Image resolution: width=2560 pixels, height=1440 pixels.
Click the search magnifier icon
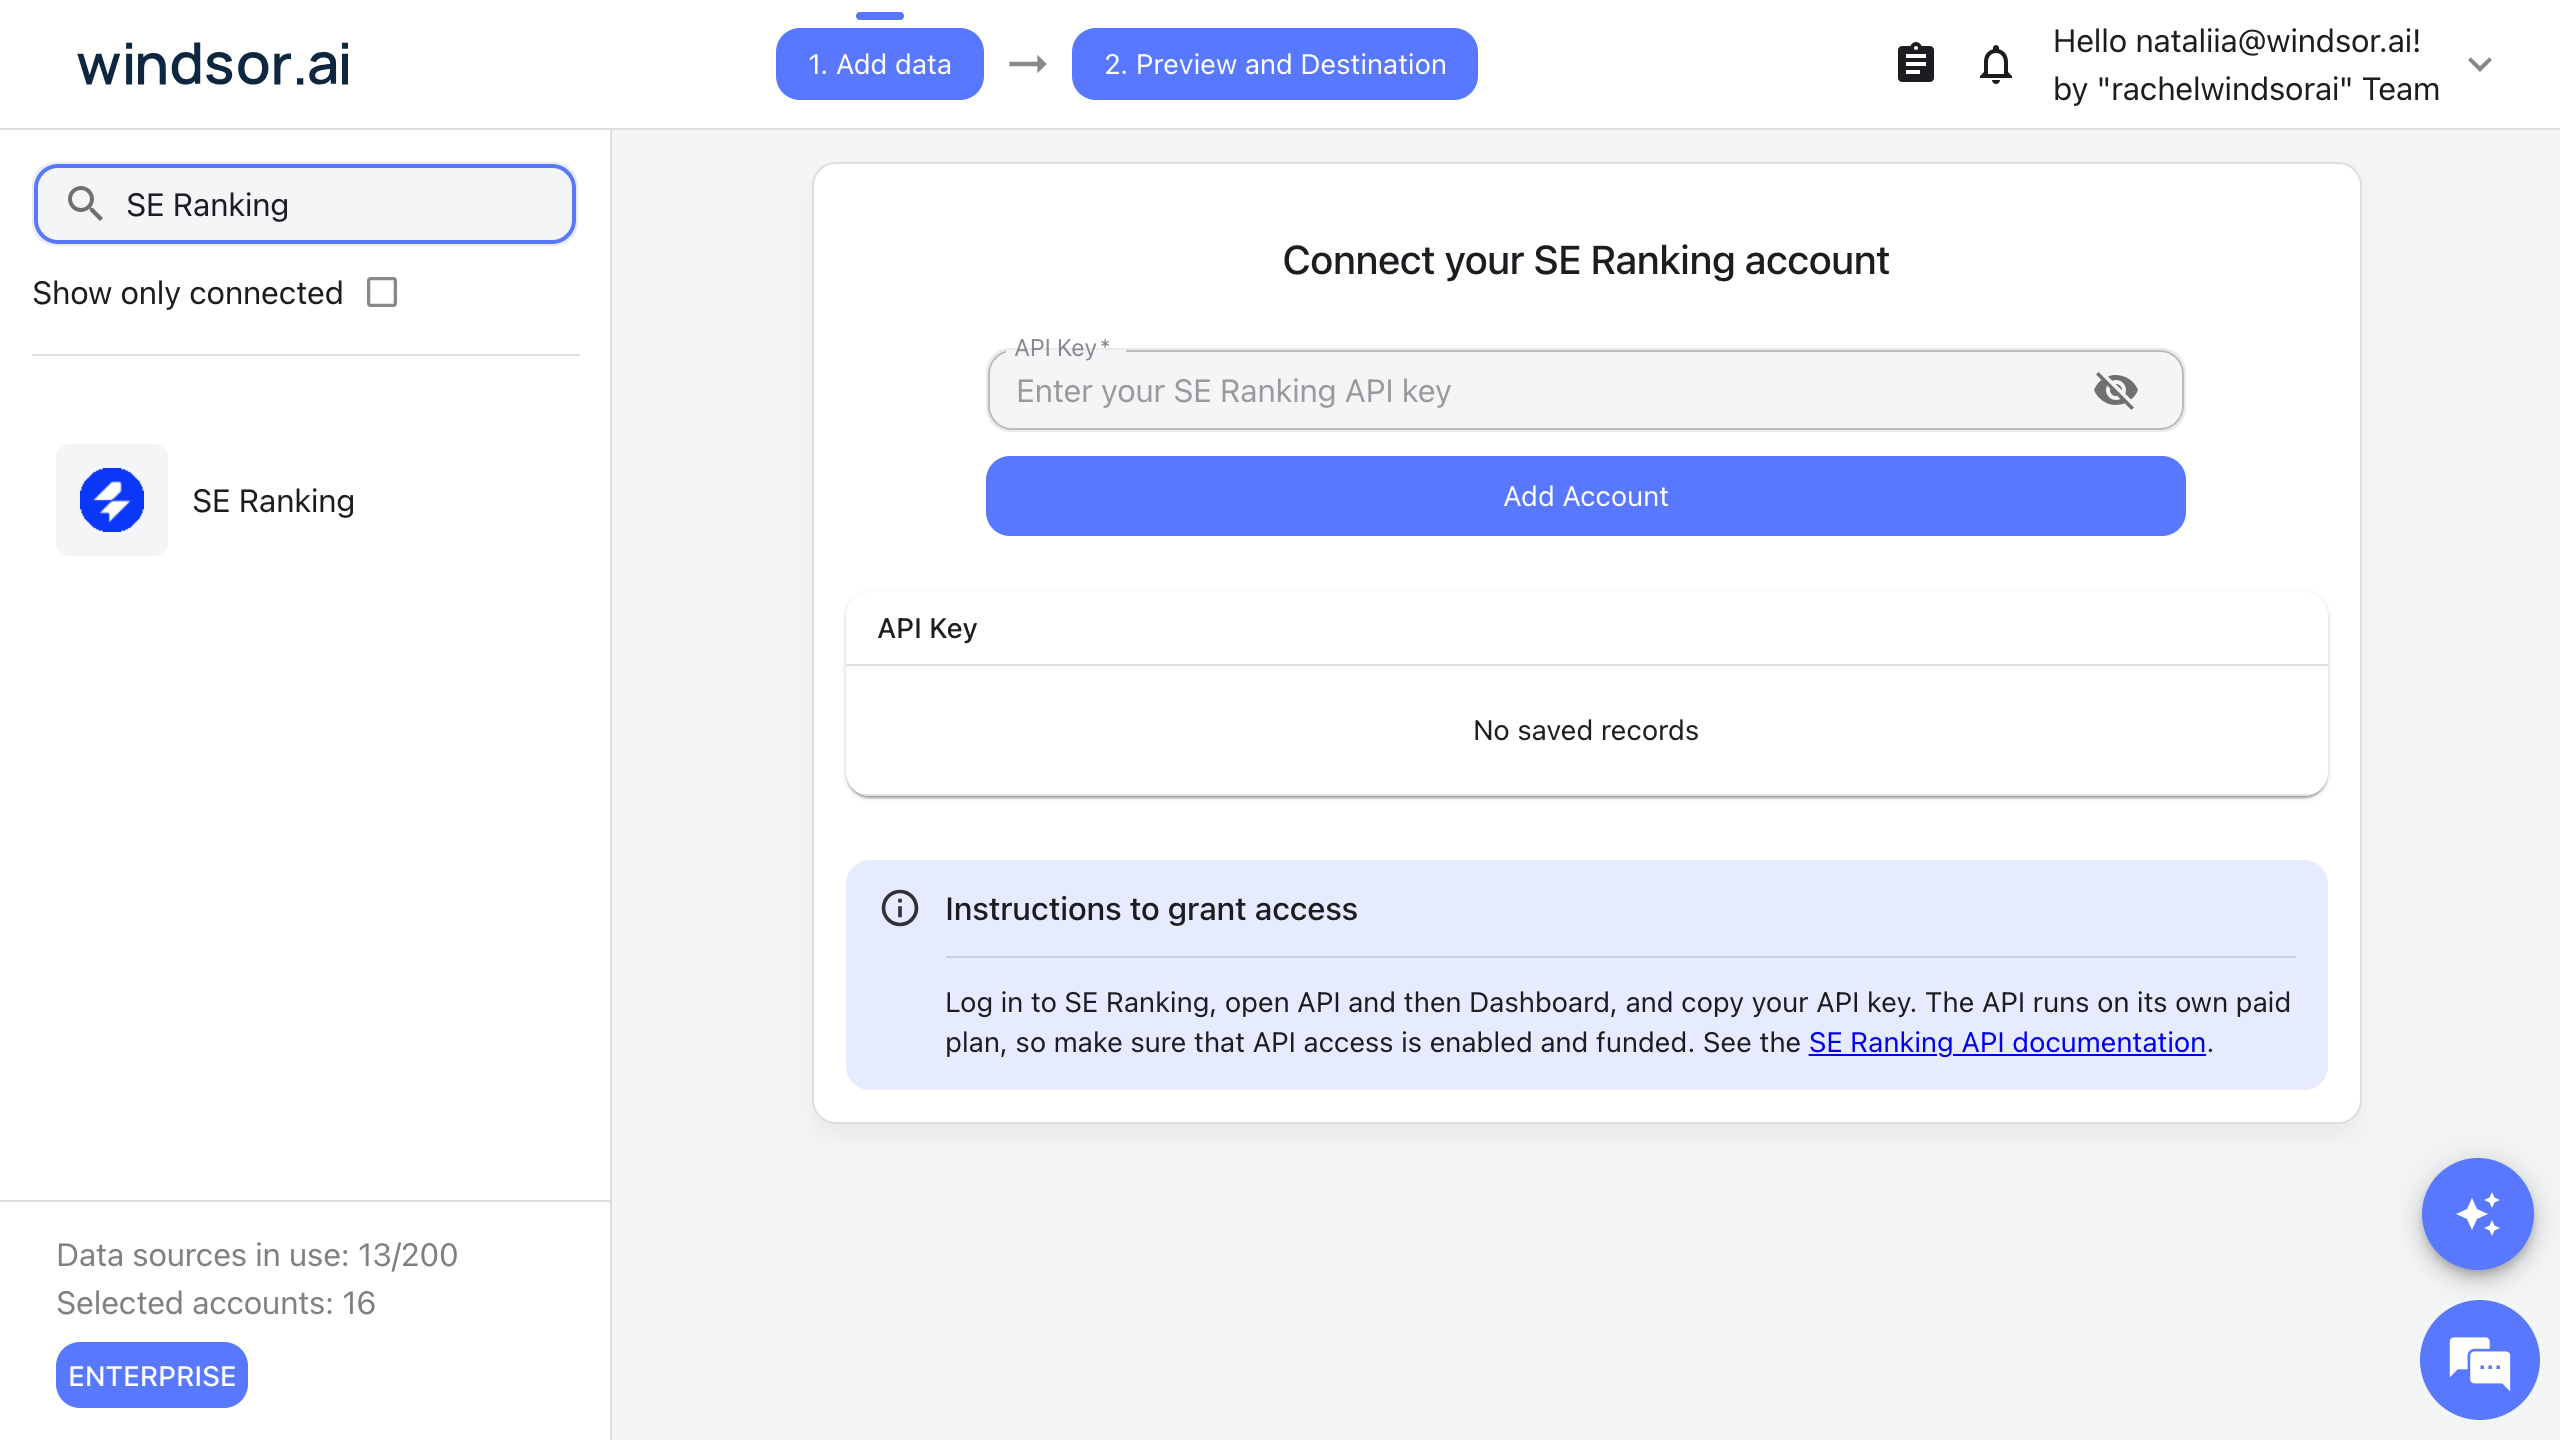(85, 204)
